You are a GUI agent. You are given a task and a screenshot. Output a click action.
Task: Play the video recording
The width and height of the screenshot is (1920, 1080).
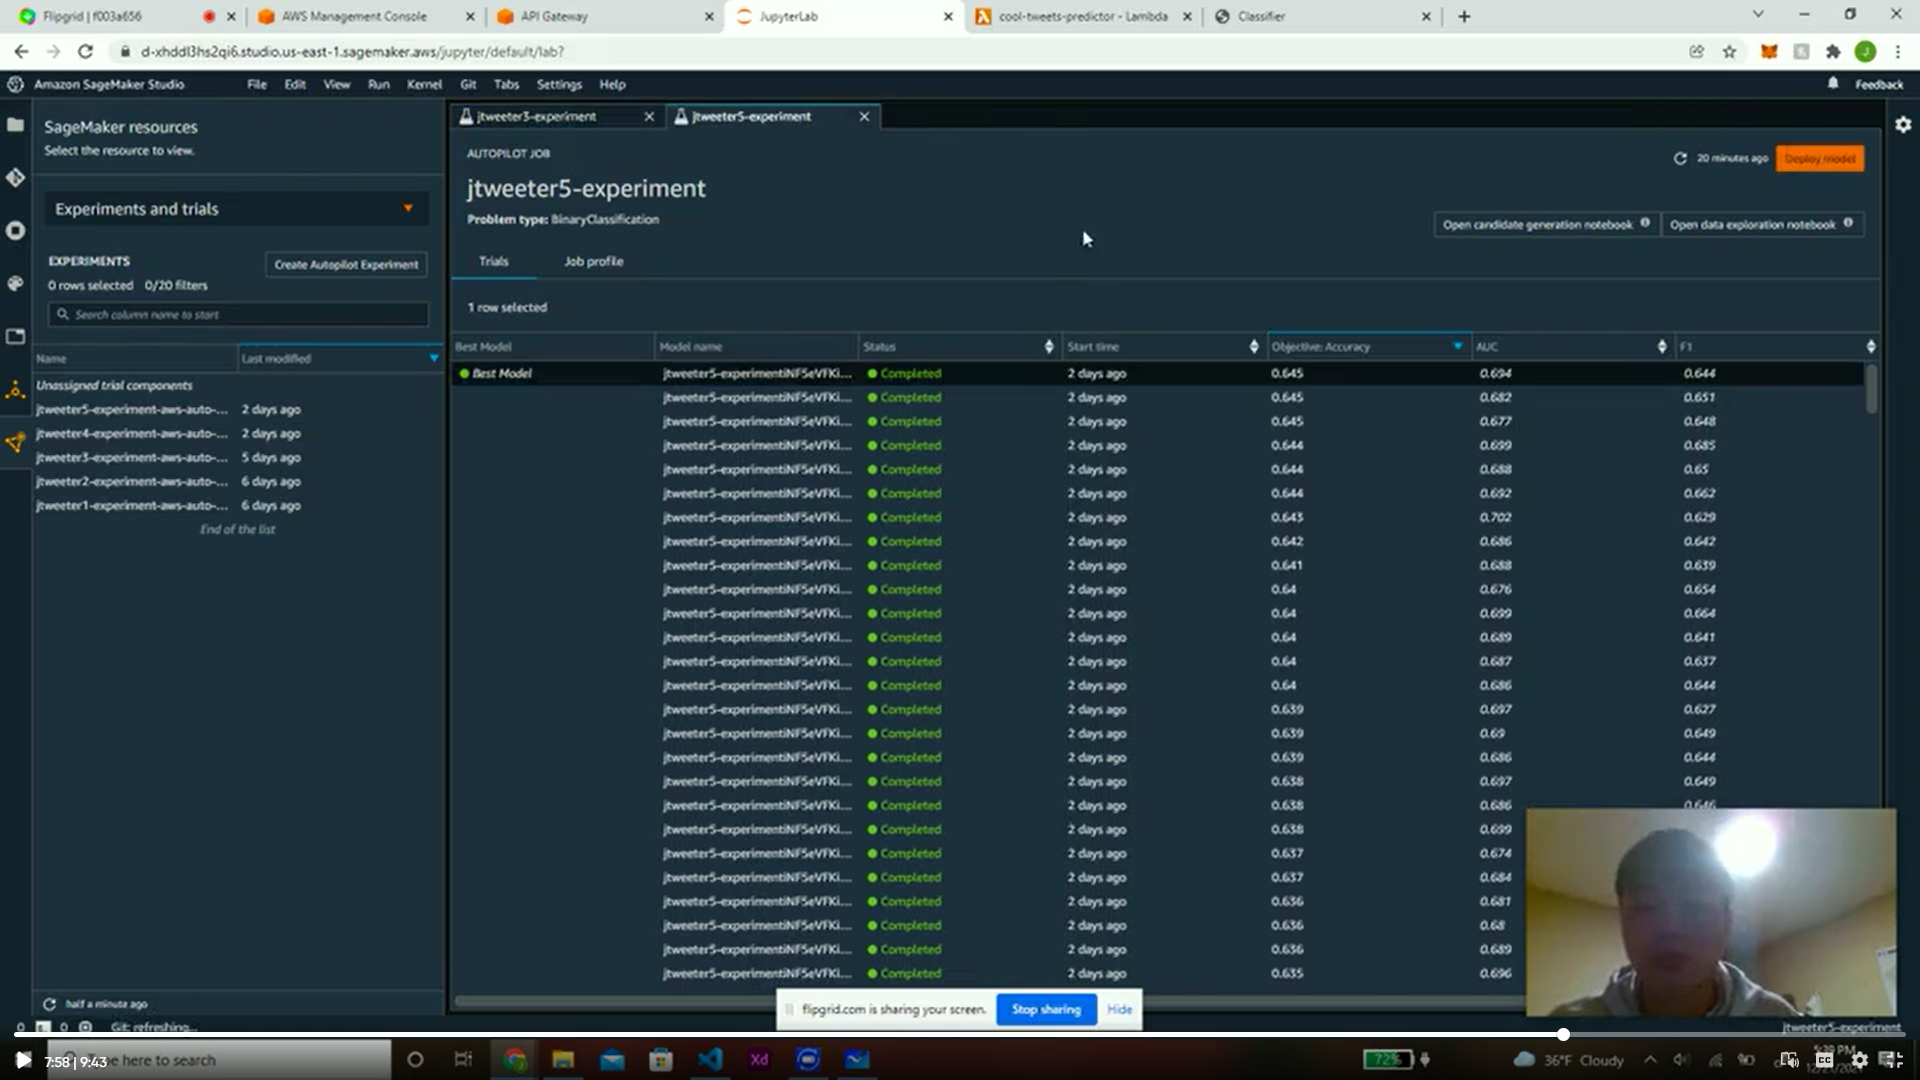click(23, 1060)
